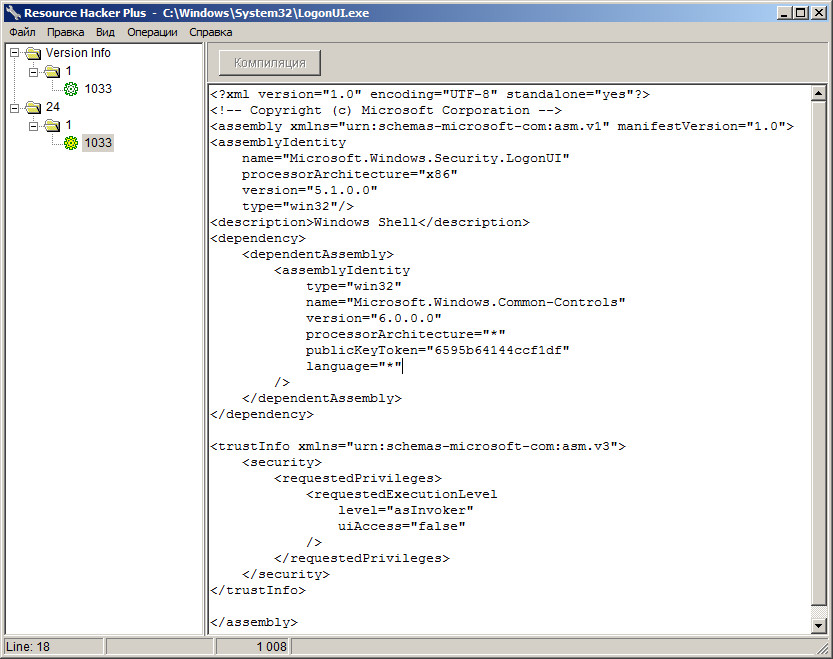Collapse folder 1 under node 24
This screenshot has height=659, width=833.
[34, 125]
